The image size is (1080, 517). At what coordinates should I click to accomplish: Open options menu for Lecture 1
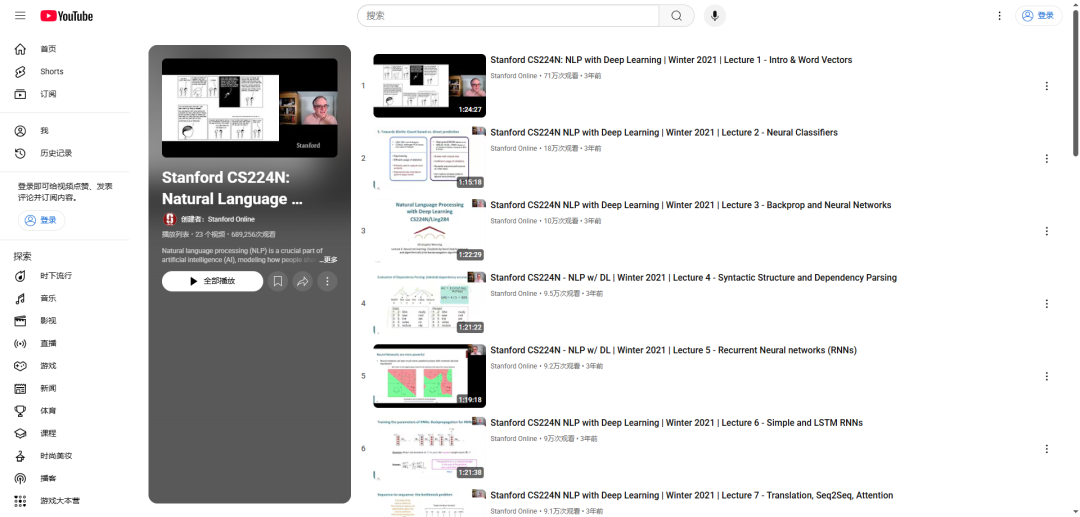(x=1047, y=86)
